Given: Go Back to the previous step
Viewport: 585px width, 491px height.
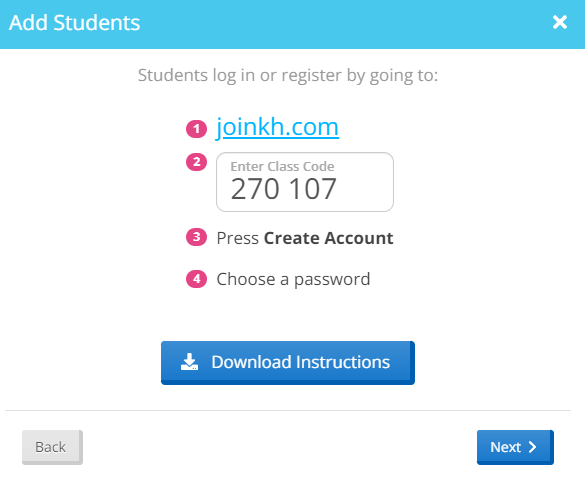Looking at the screenshot, I should [52, 447].
